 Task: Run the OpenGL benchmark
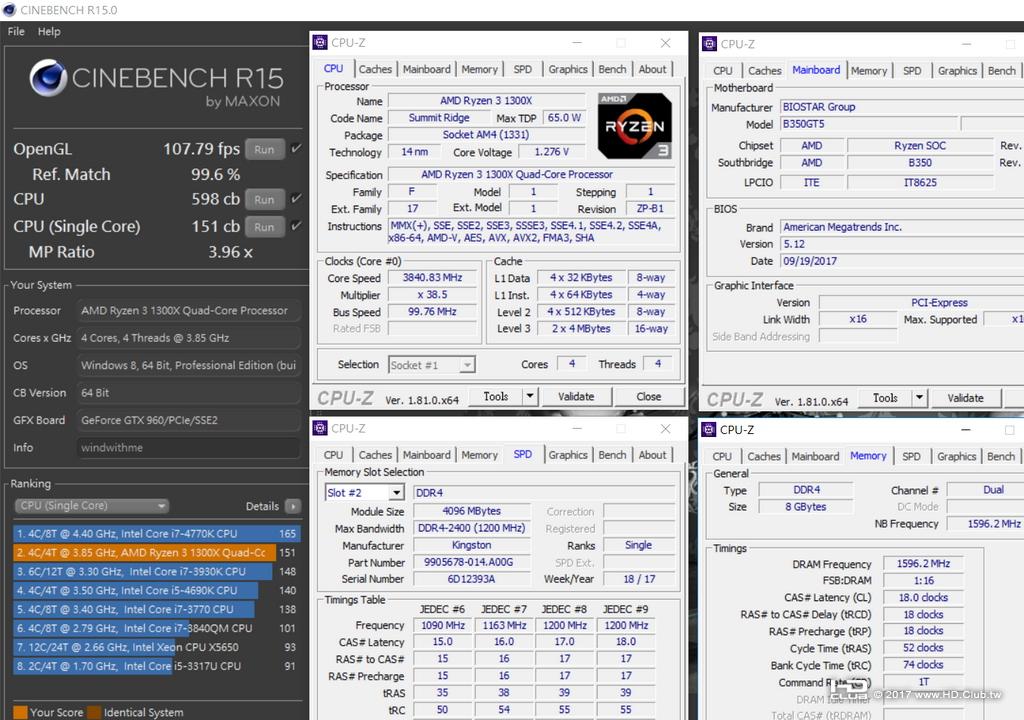(264, 149)
